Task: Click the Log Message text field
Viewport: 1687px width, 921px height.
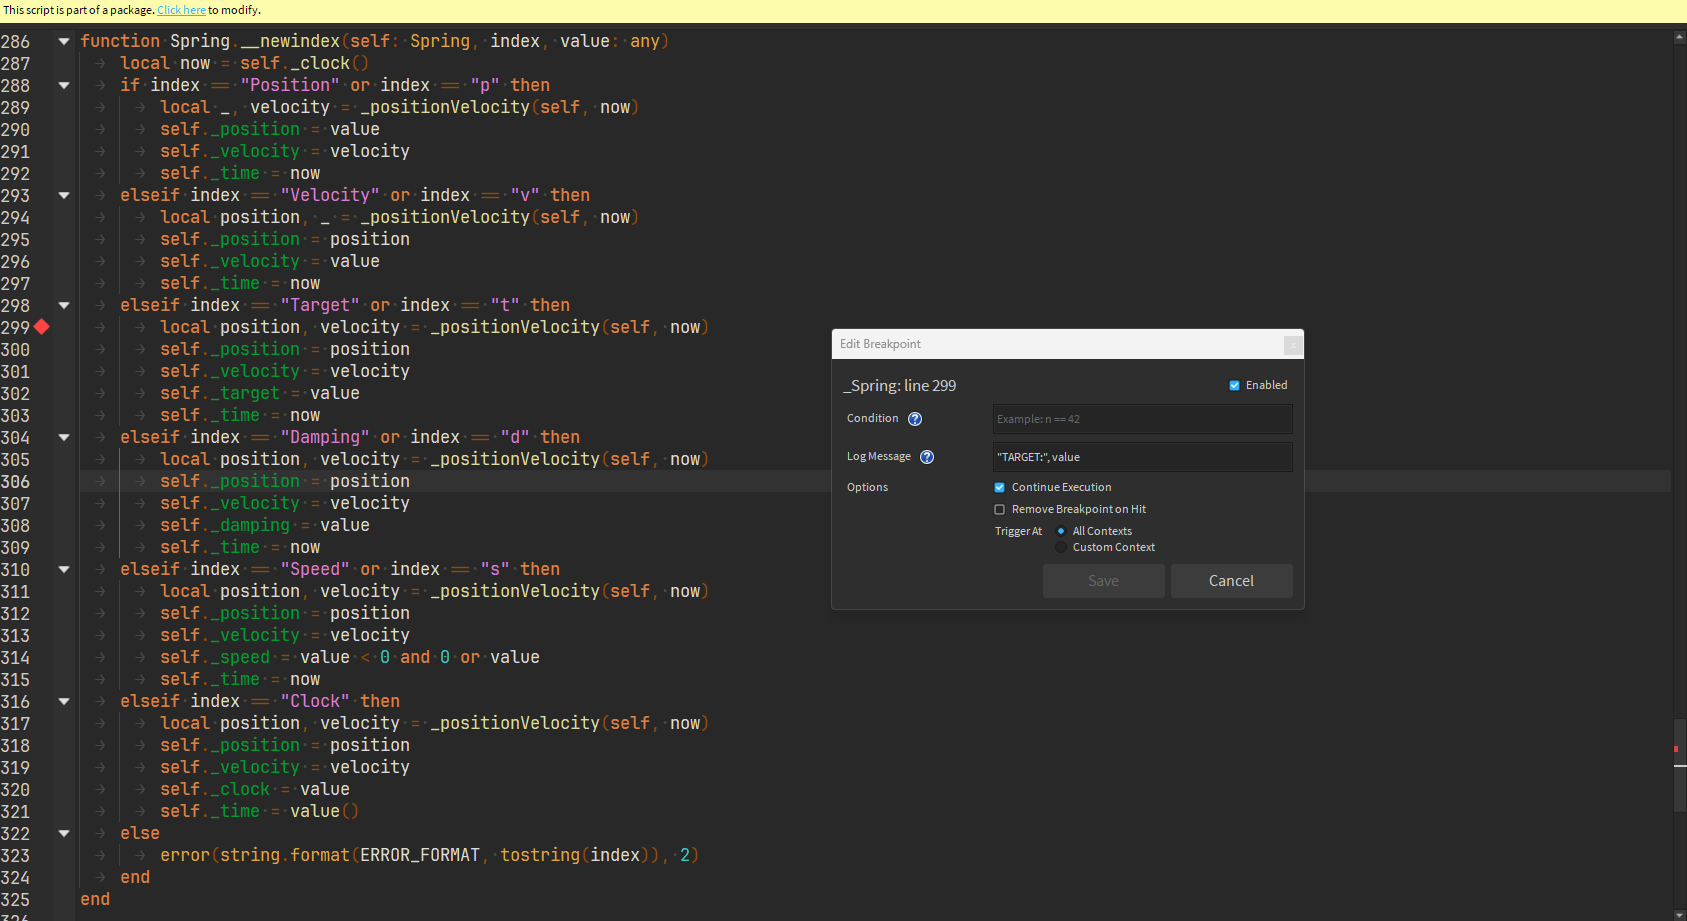Action: 1142,457
